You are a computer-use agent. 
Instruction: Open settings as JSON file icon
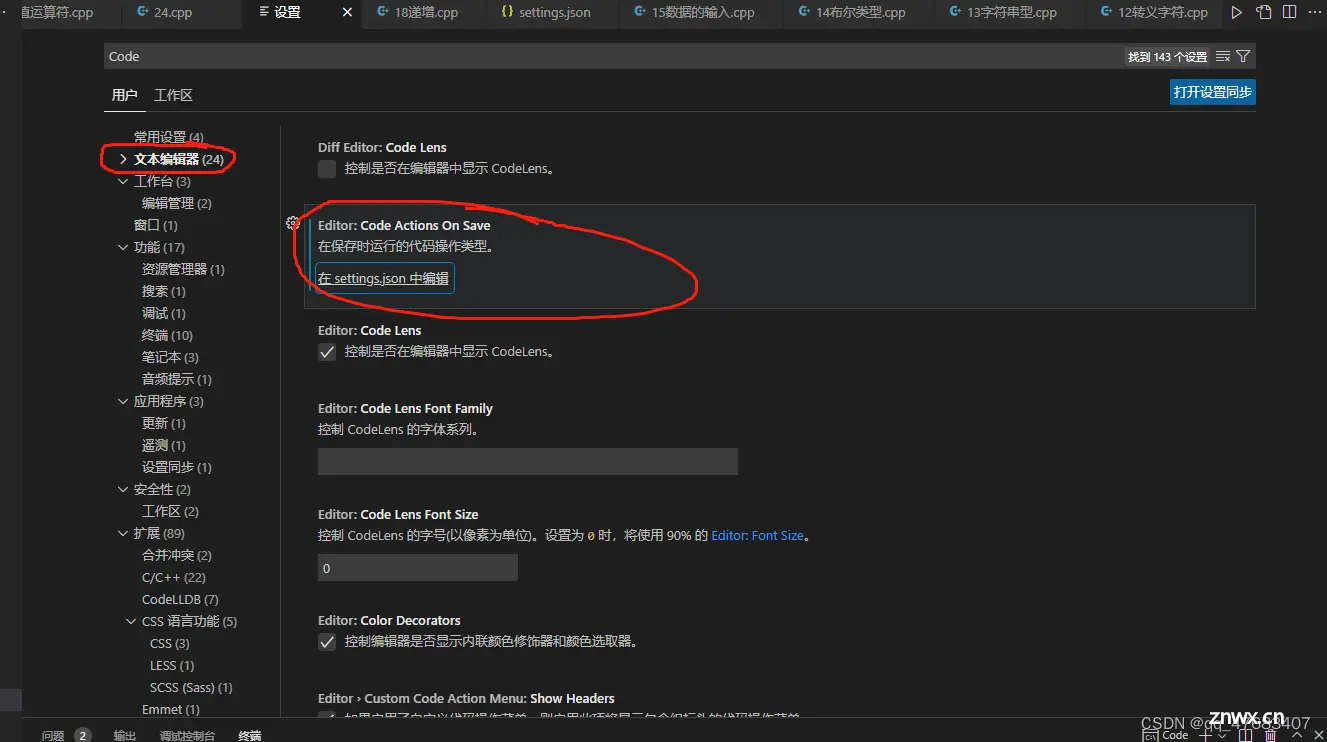(x=1264, y=13)
